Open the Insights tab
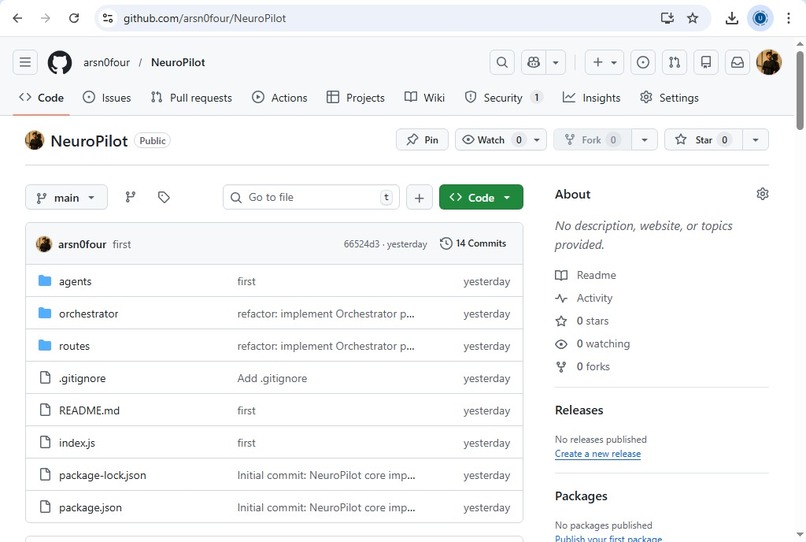Image resolution: width=806 pixels, height=542 pixels. click(x=592, y=98)
